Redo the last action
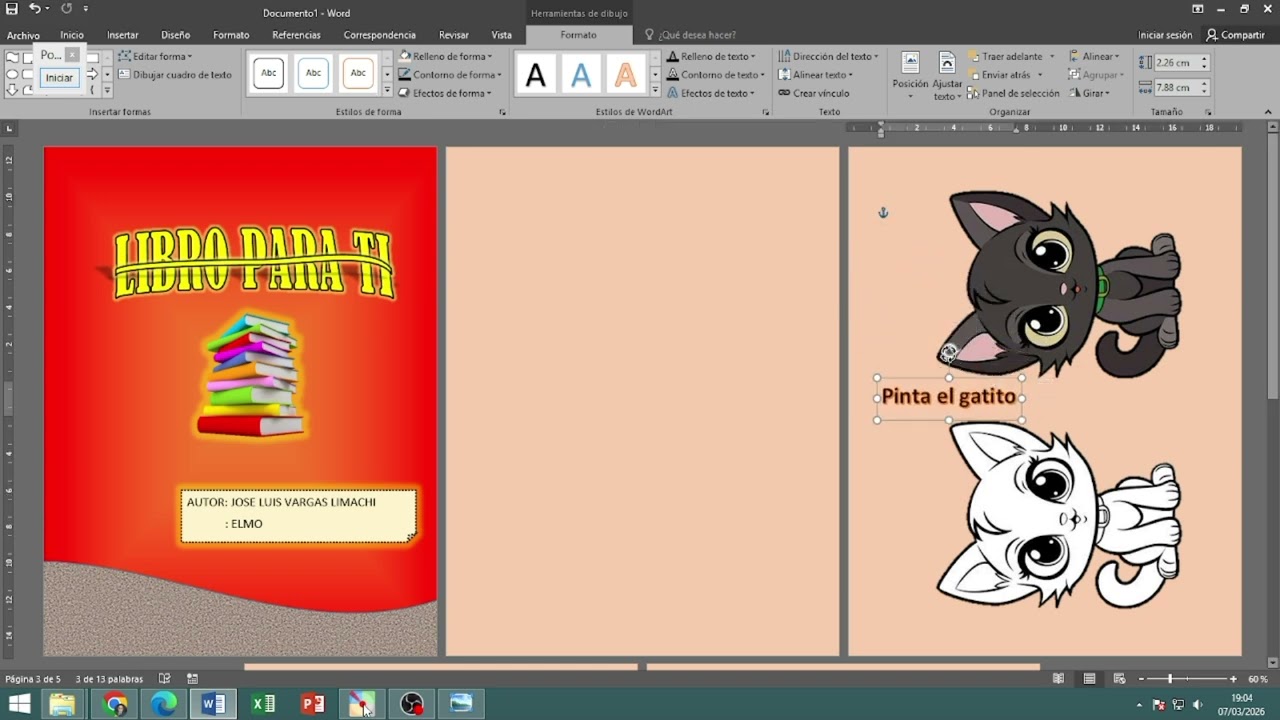Image resolution: width=1280 pixels, height=720 pixels. (66, 9)
